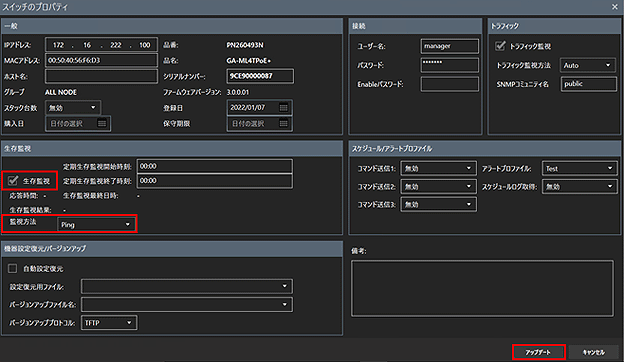
Task: Click the SNMPコミュニティ名 field containing public
Action: pos(589,84)
